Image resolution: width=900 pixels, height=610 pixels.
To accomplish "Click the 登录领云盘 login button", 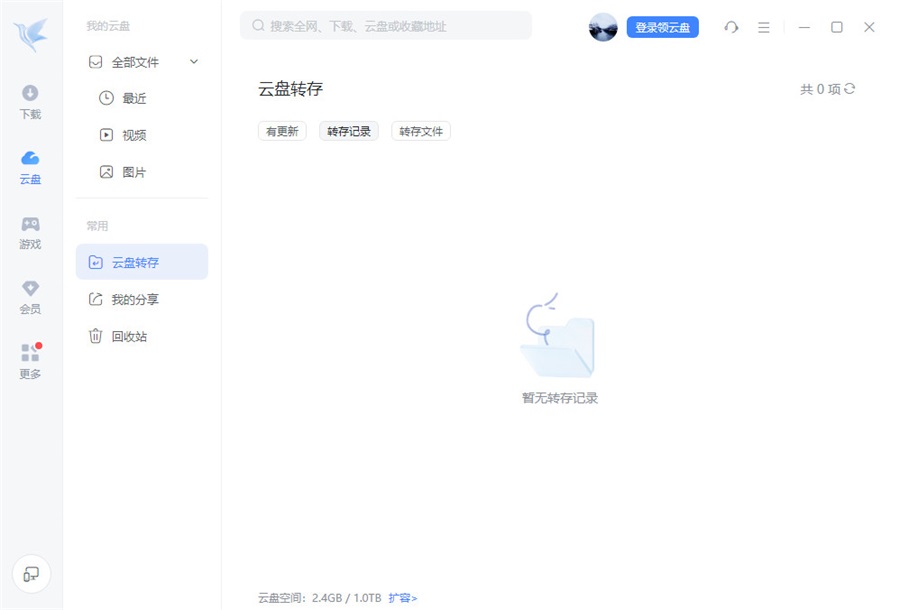I will coord(661,27).
